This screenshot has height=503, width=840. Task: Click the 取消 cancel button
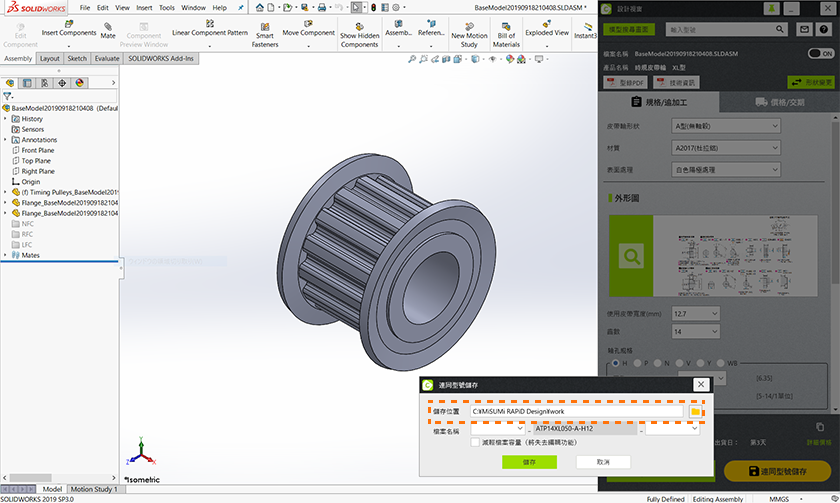point(602,462)
